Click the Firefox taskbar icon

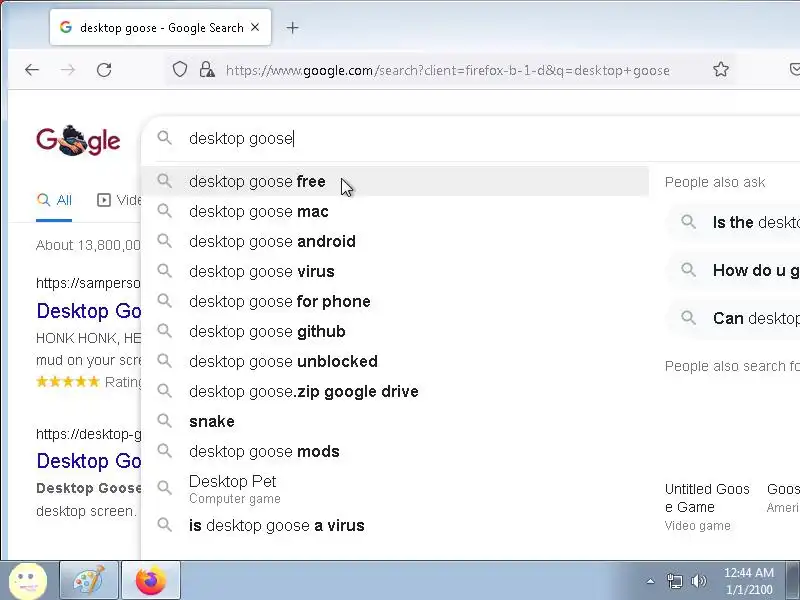pos(151,581)
